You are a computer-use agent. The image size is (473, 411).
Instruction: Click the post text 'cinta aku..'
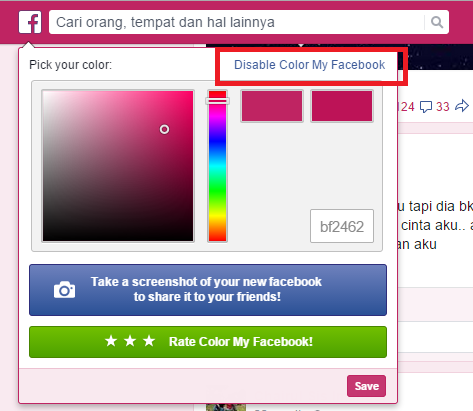tap(433, 225)
